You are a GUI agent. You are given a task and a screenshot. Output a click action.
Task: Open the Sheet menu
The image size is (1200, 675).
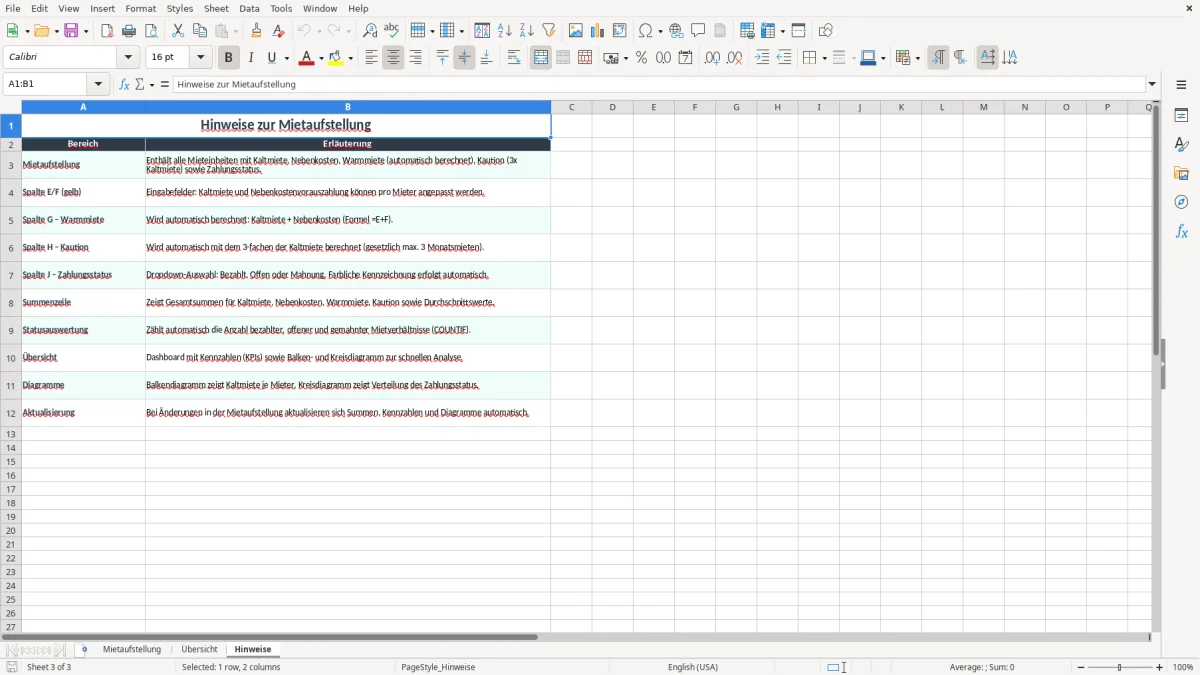click(216, 8)
